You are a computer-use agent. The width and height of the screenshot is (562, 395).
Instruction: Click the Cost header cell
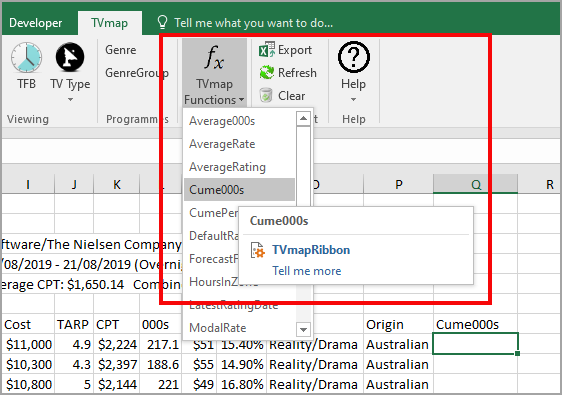28,324
